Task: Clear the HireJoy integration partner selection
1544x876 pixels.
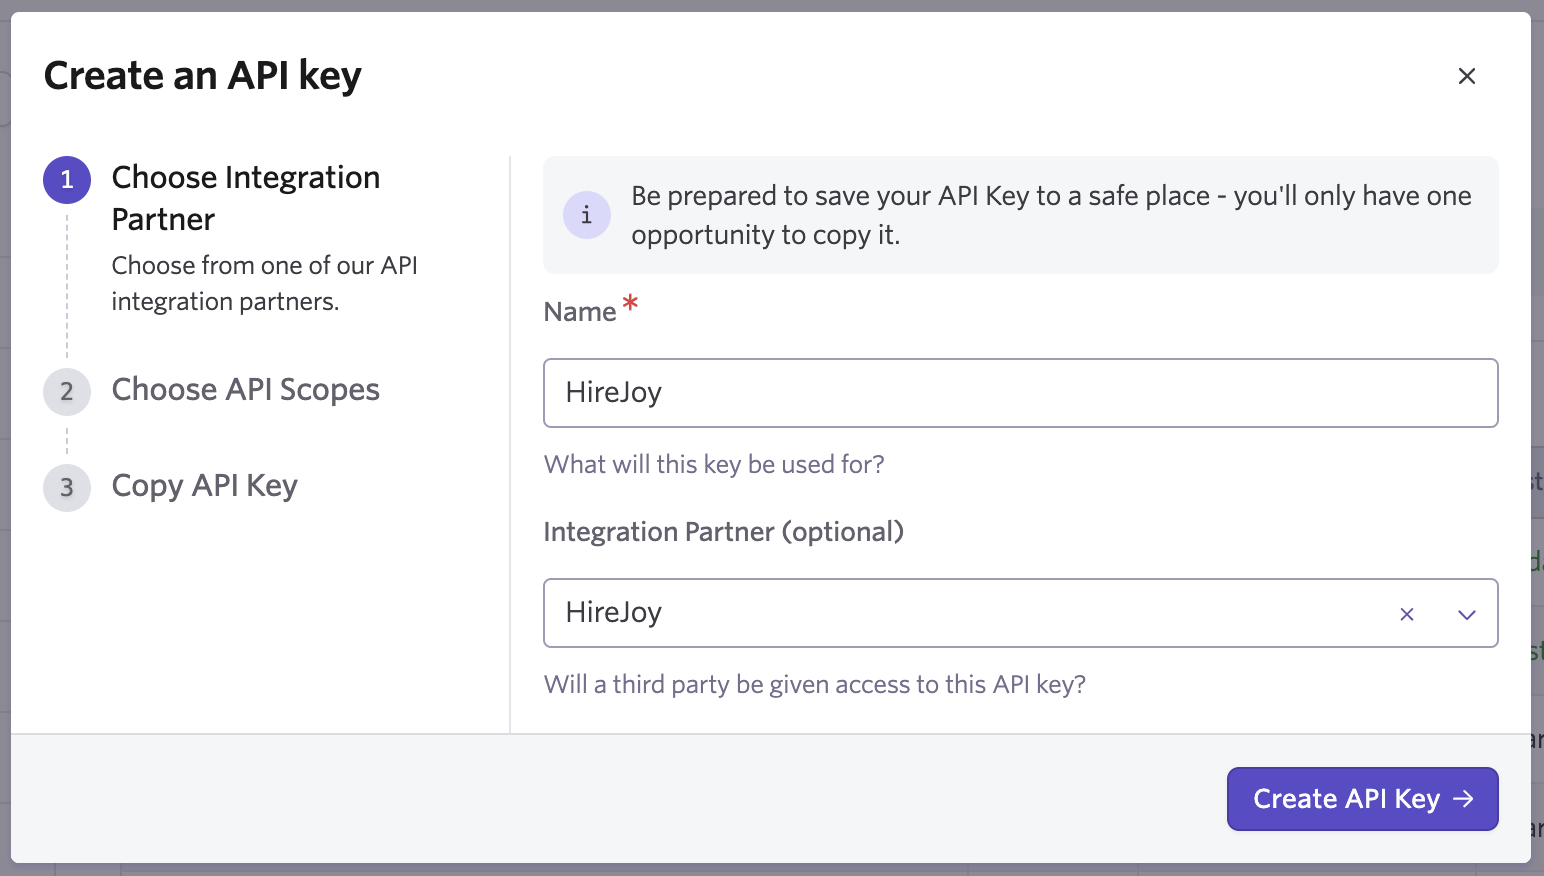Action: pyautogui.click(x=1407, y=614)
